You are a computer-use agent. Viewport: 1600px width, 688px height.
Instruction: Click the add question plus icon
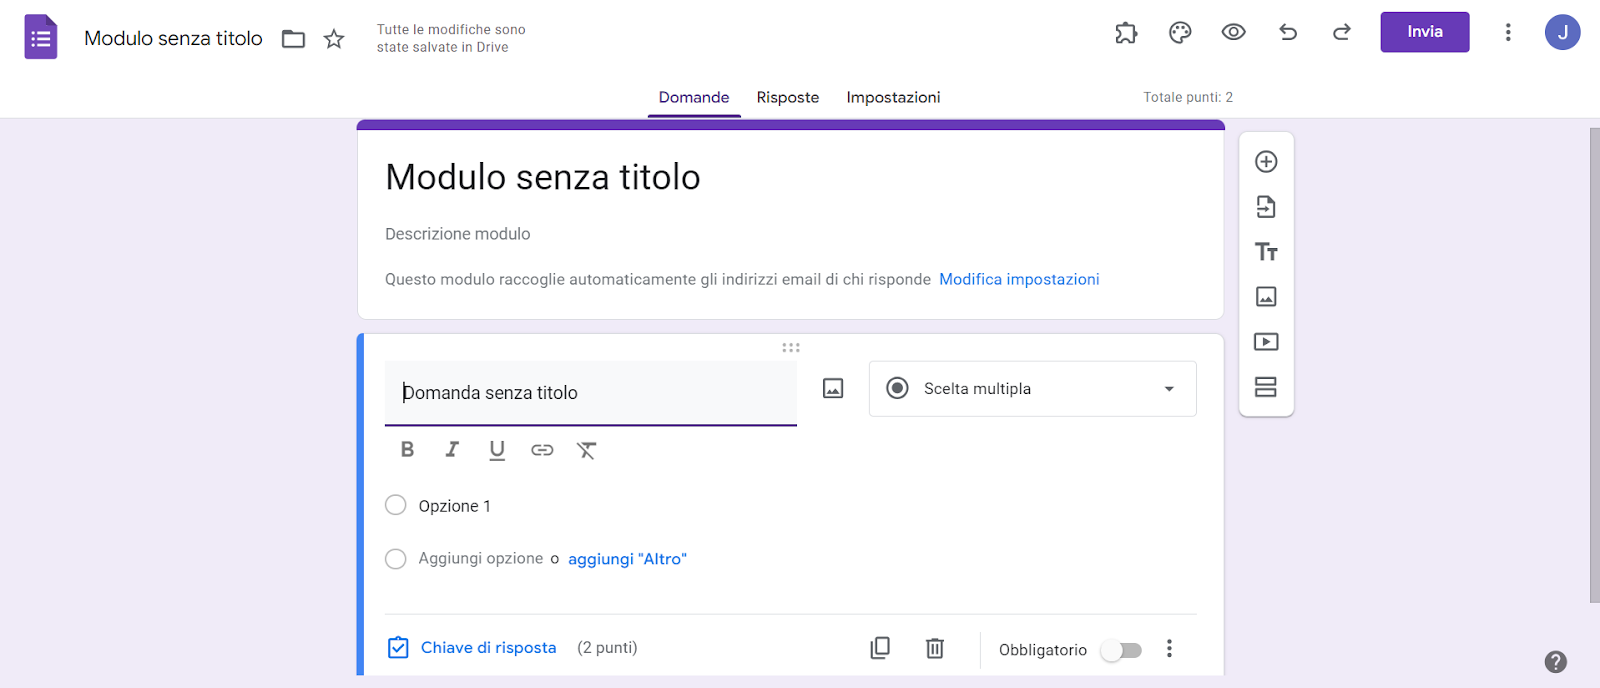[1266, 162]
